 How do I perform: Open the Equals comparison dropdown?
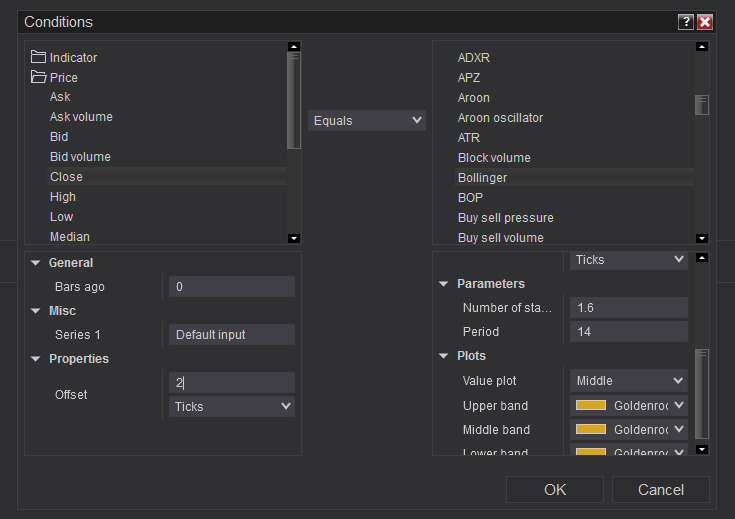(367, 120)
